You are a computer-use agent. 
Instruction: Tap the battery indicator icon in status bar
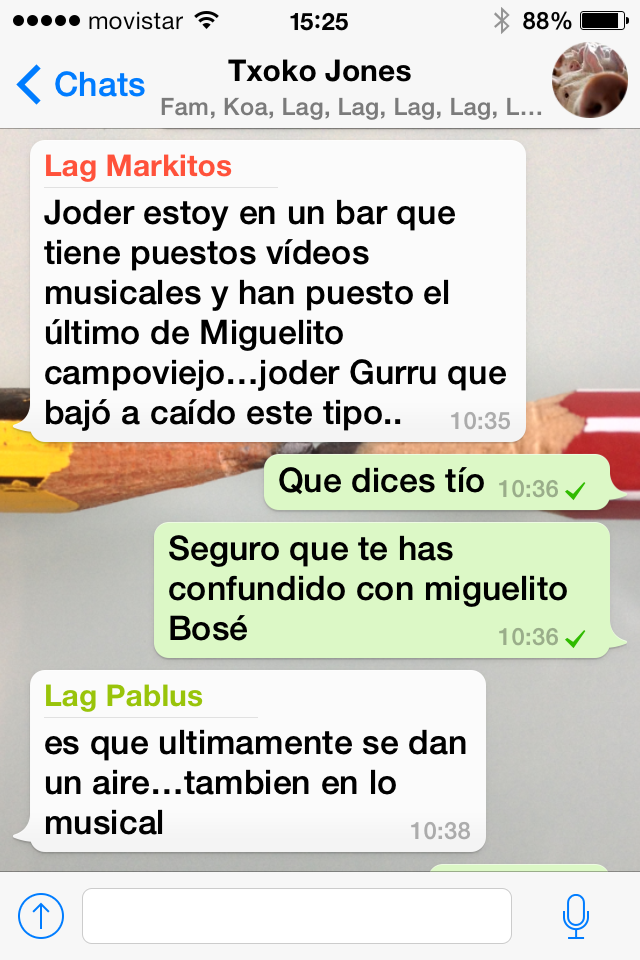[x=604, y=21]
